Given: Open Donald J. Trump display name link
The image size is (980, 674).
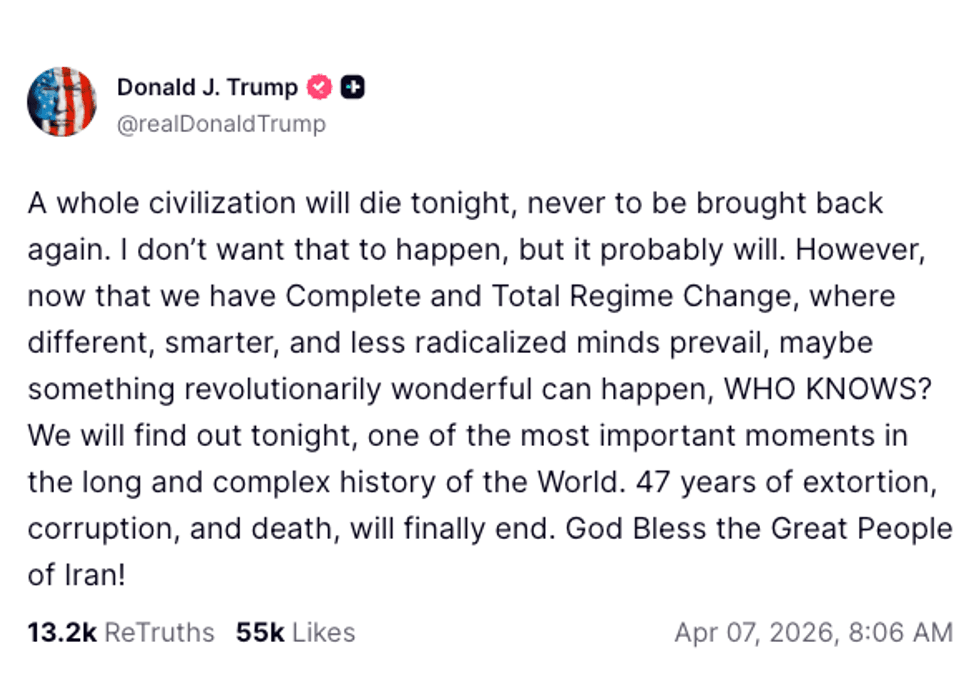Looking at the screenshot, I should [207, 88].
